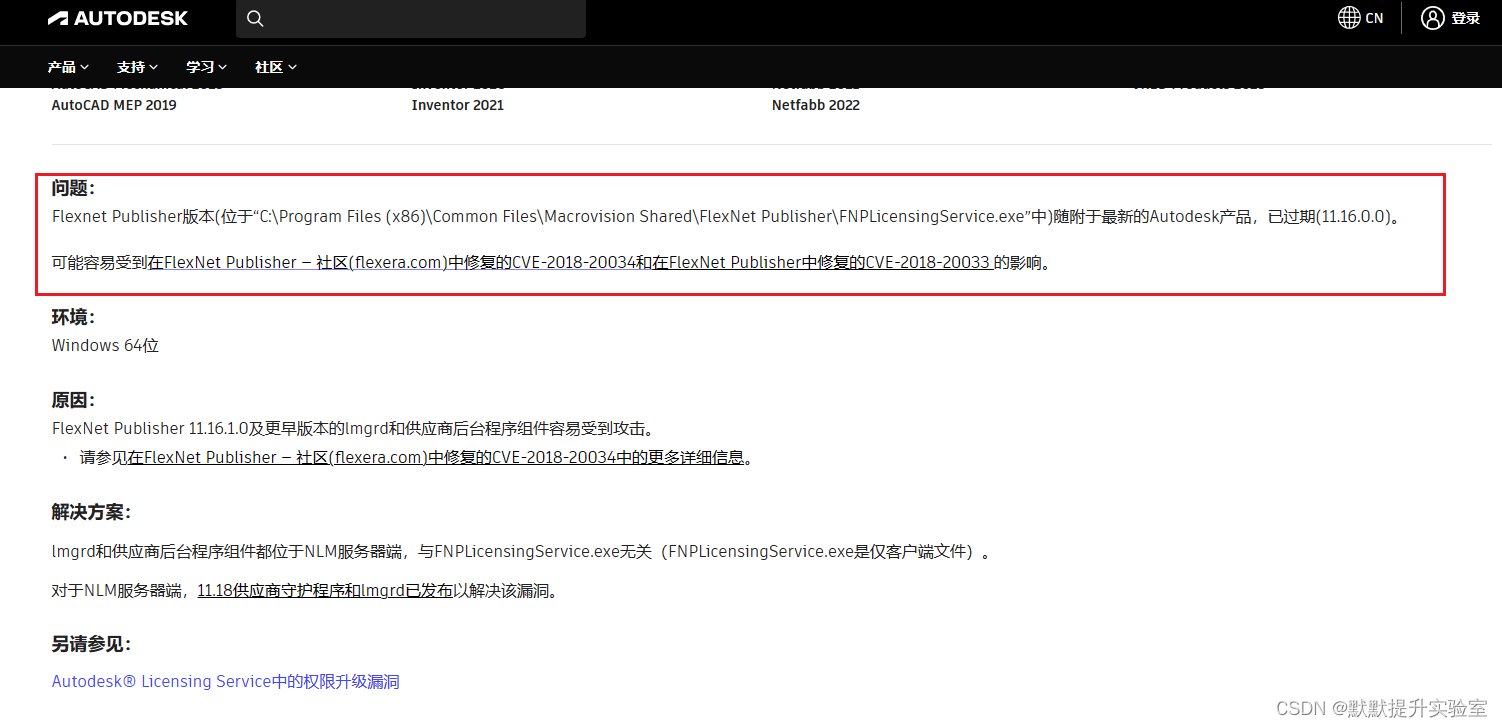Click the FNPLicensingService.exe path sentence
Image resolution: width=1502 pixels, height=727 pixels.
tap(729, 216)
